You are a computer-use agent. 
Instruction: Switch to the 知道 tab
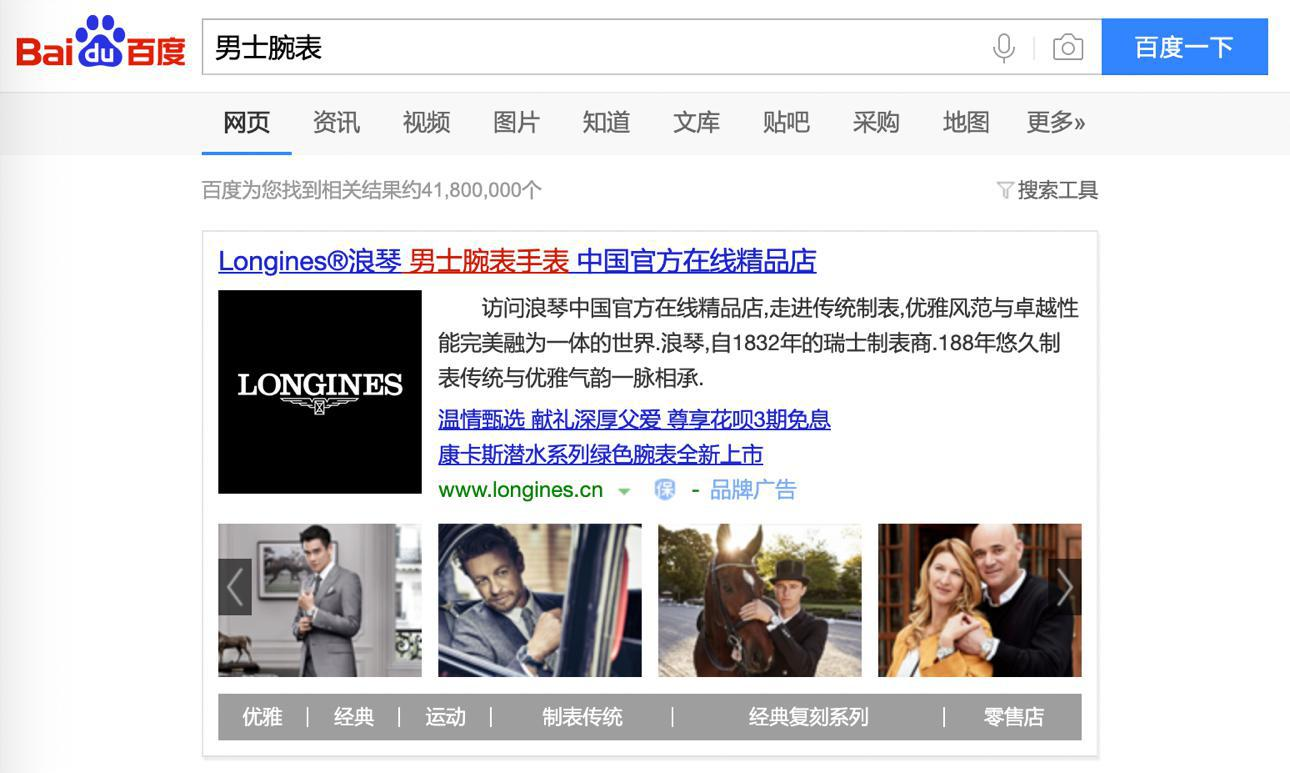click(606, 123)
